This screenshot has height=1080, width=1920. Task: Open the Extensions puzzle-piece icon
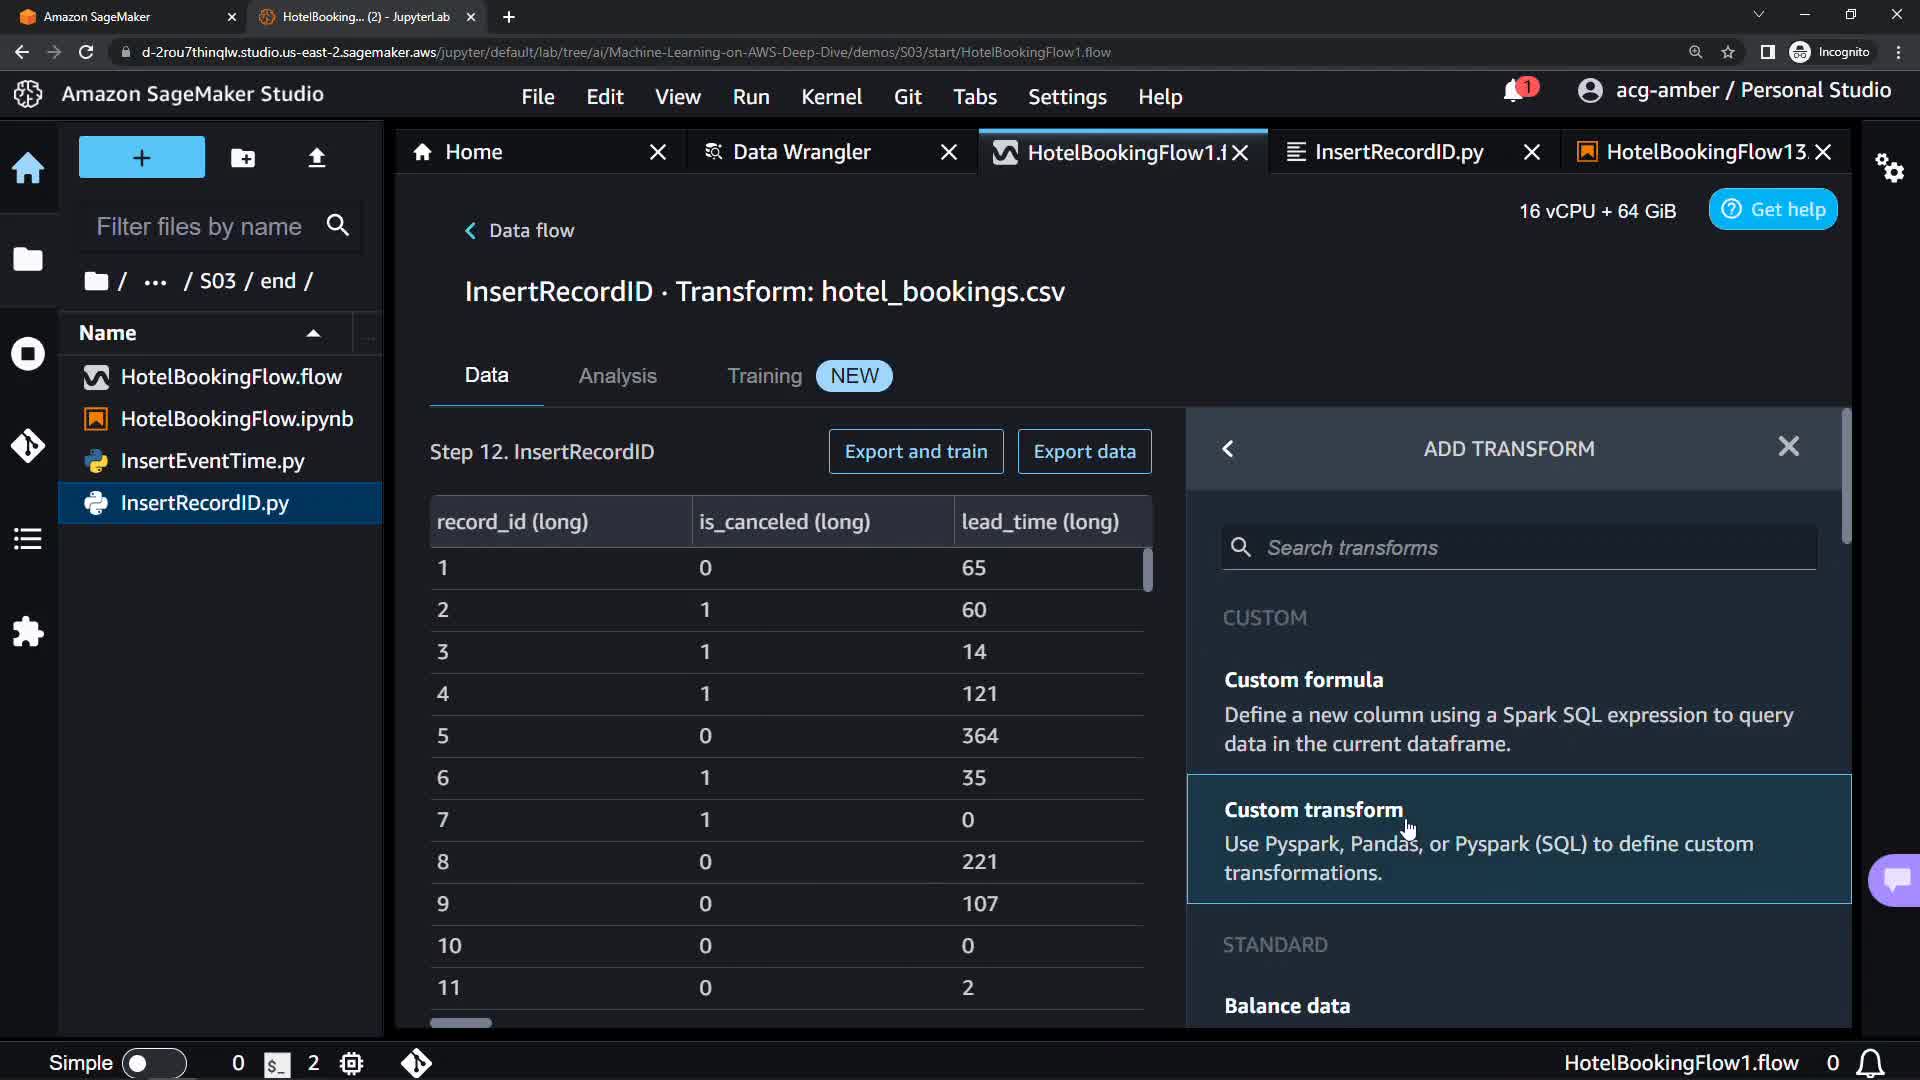pyautogui.click(x=28, y=632)
